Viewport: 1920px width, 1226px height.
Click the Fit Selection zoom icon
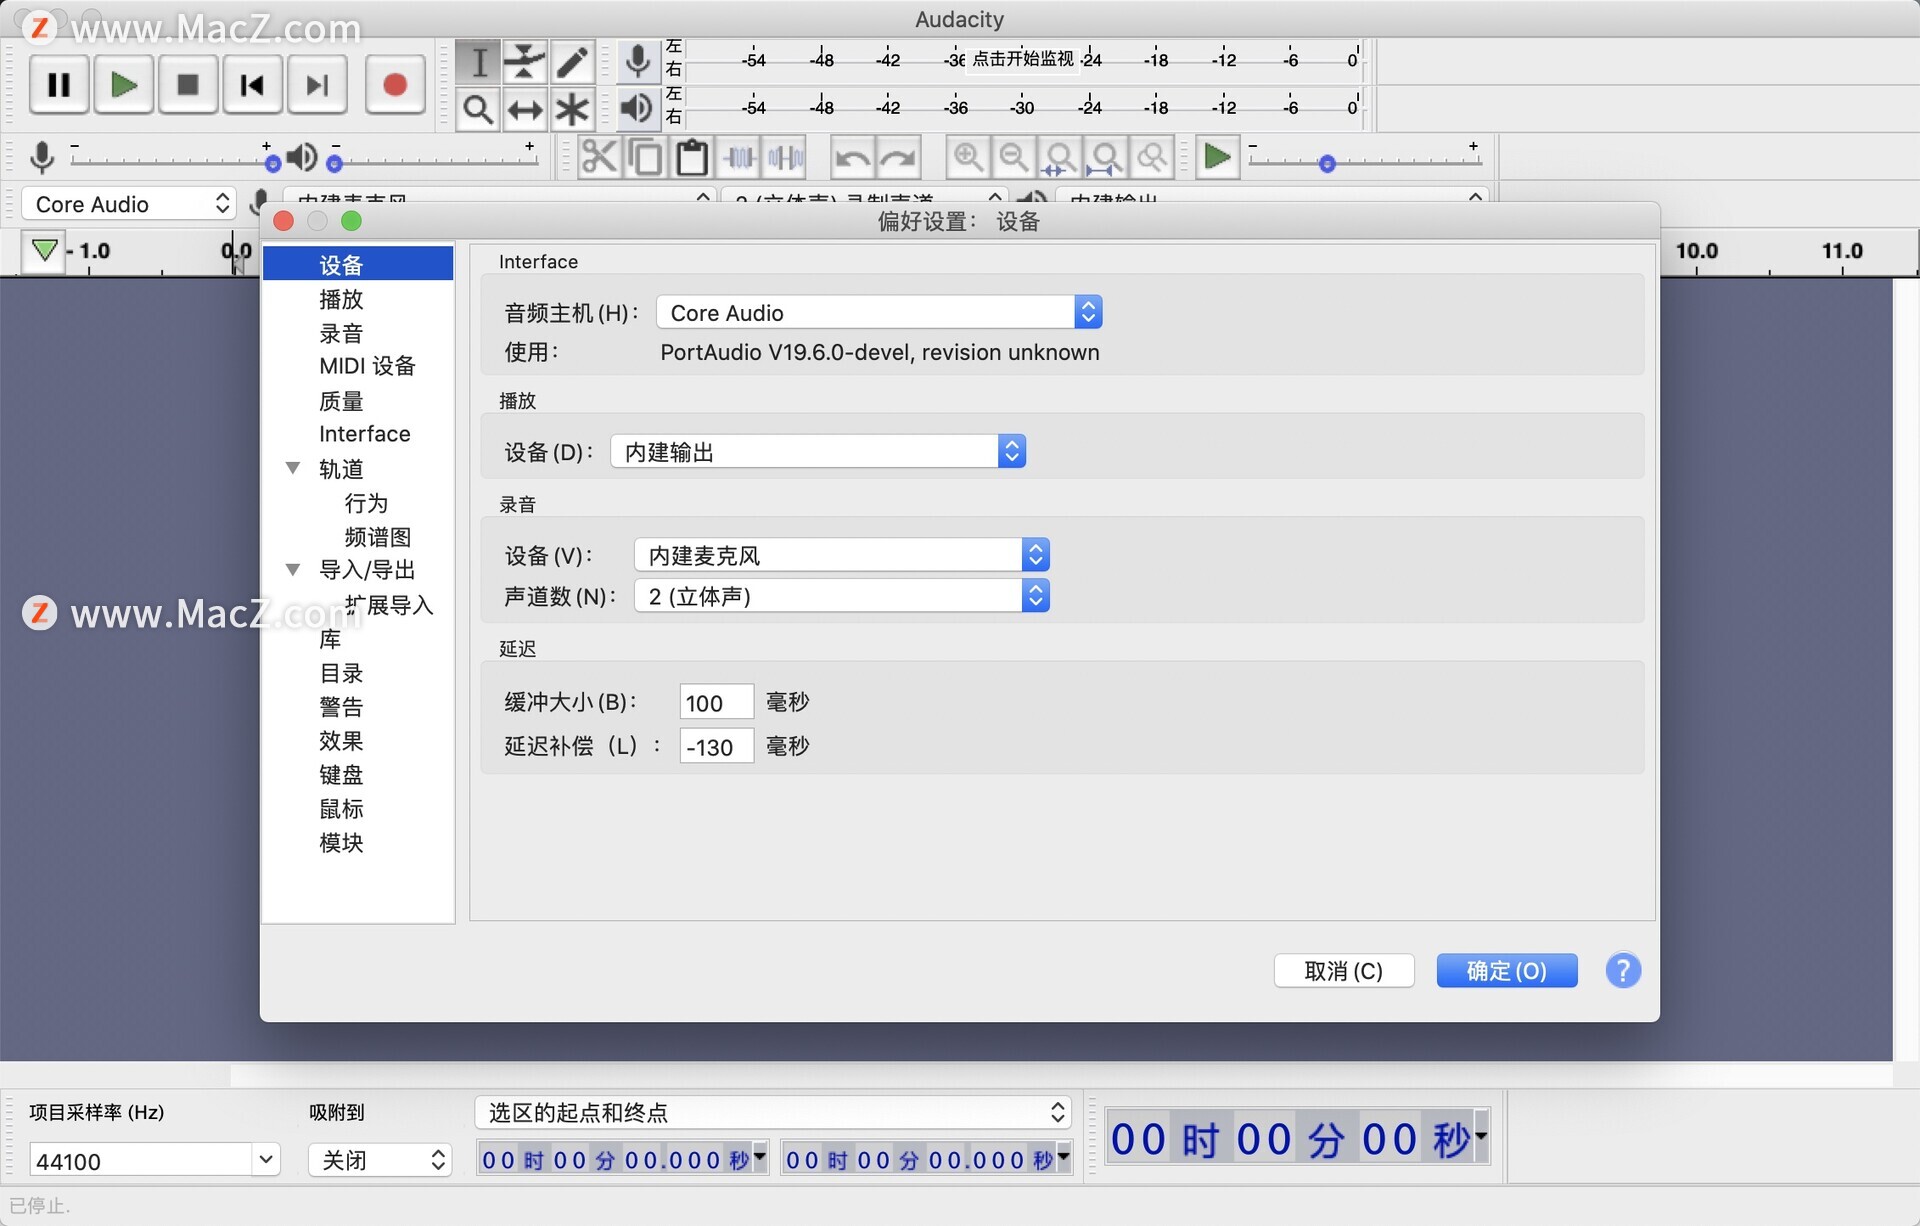1059,158
